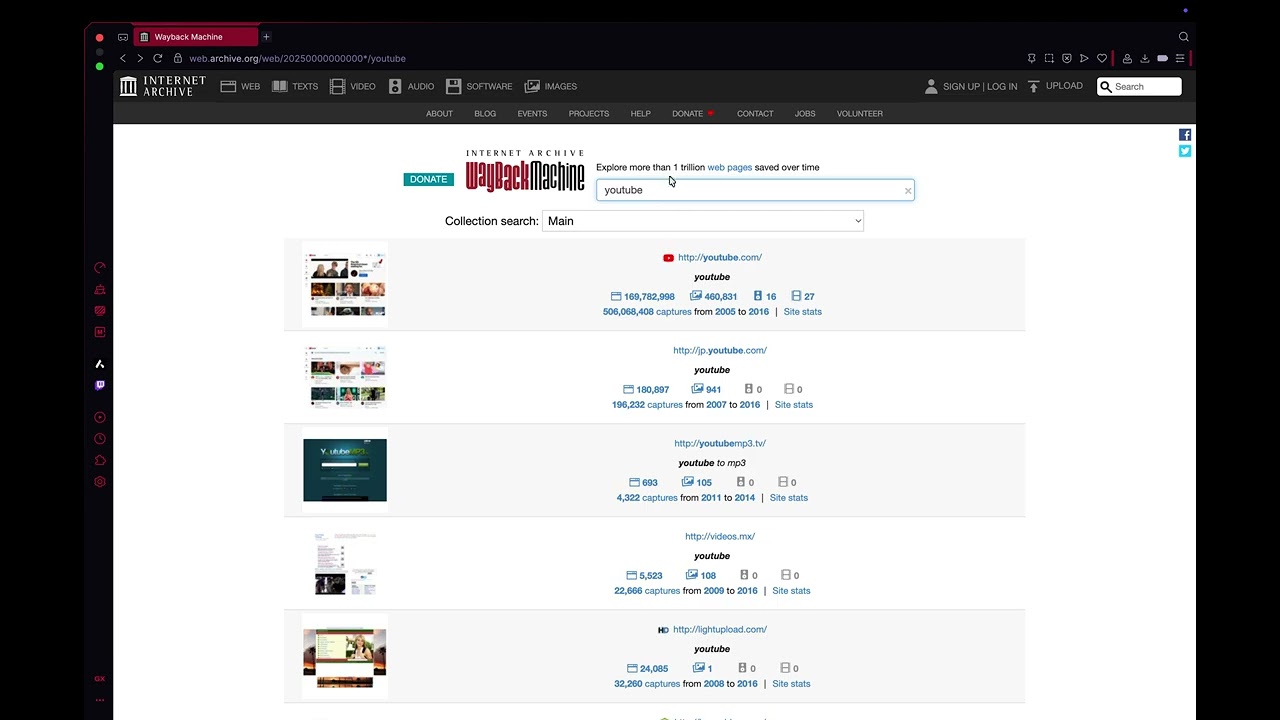Viewport: 1280px width, 720px height.
Task: Open the SOFTWARE media menu
Action: (x=479, y=86)
